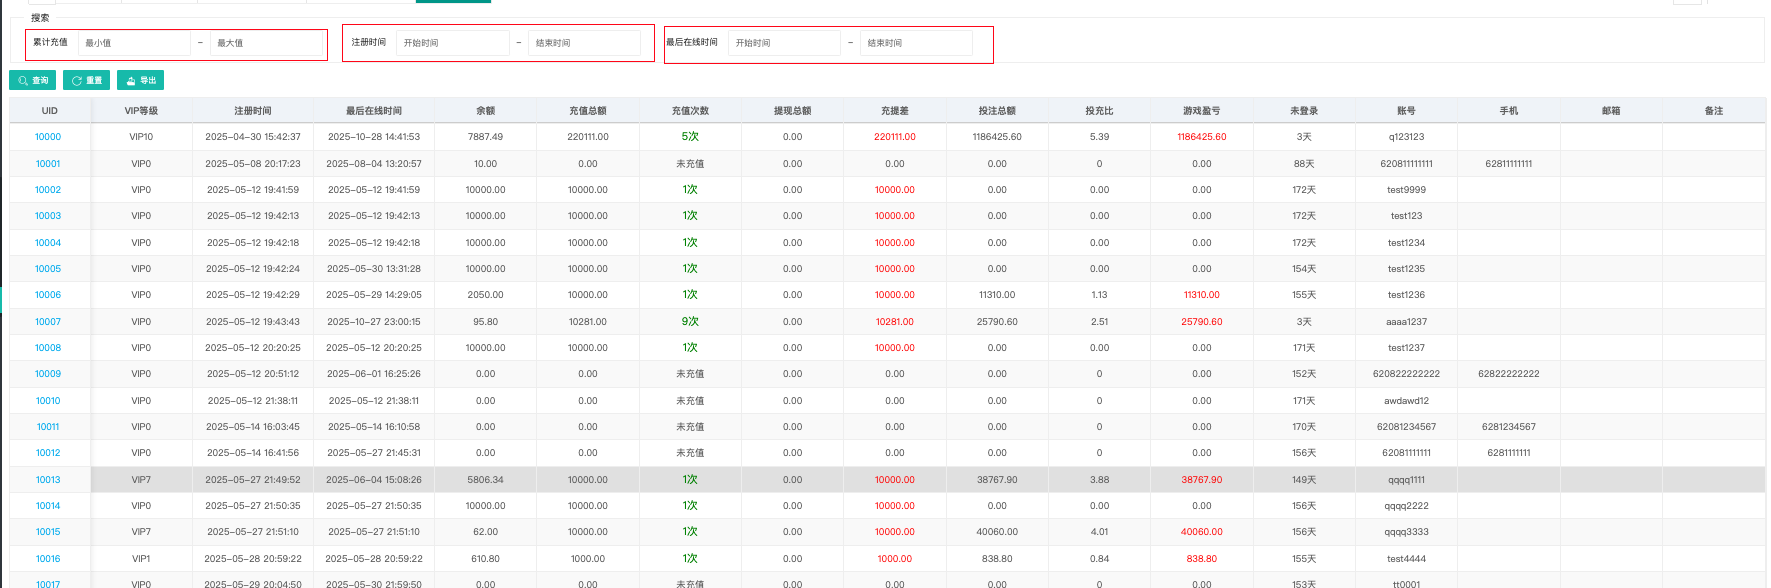This screenshot has height=588, width=1771.
Task: Click the 9次 recharge count
Action: 690,322
